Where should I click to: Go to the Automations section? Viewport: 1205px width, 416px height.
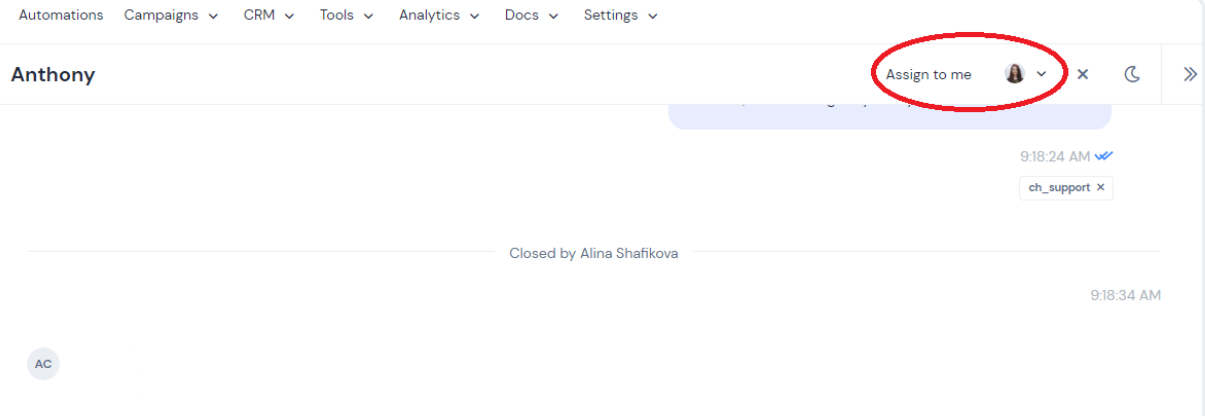(x=61, y=16)
